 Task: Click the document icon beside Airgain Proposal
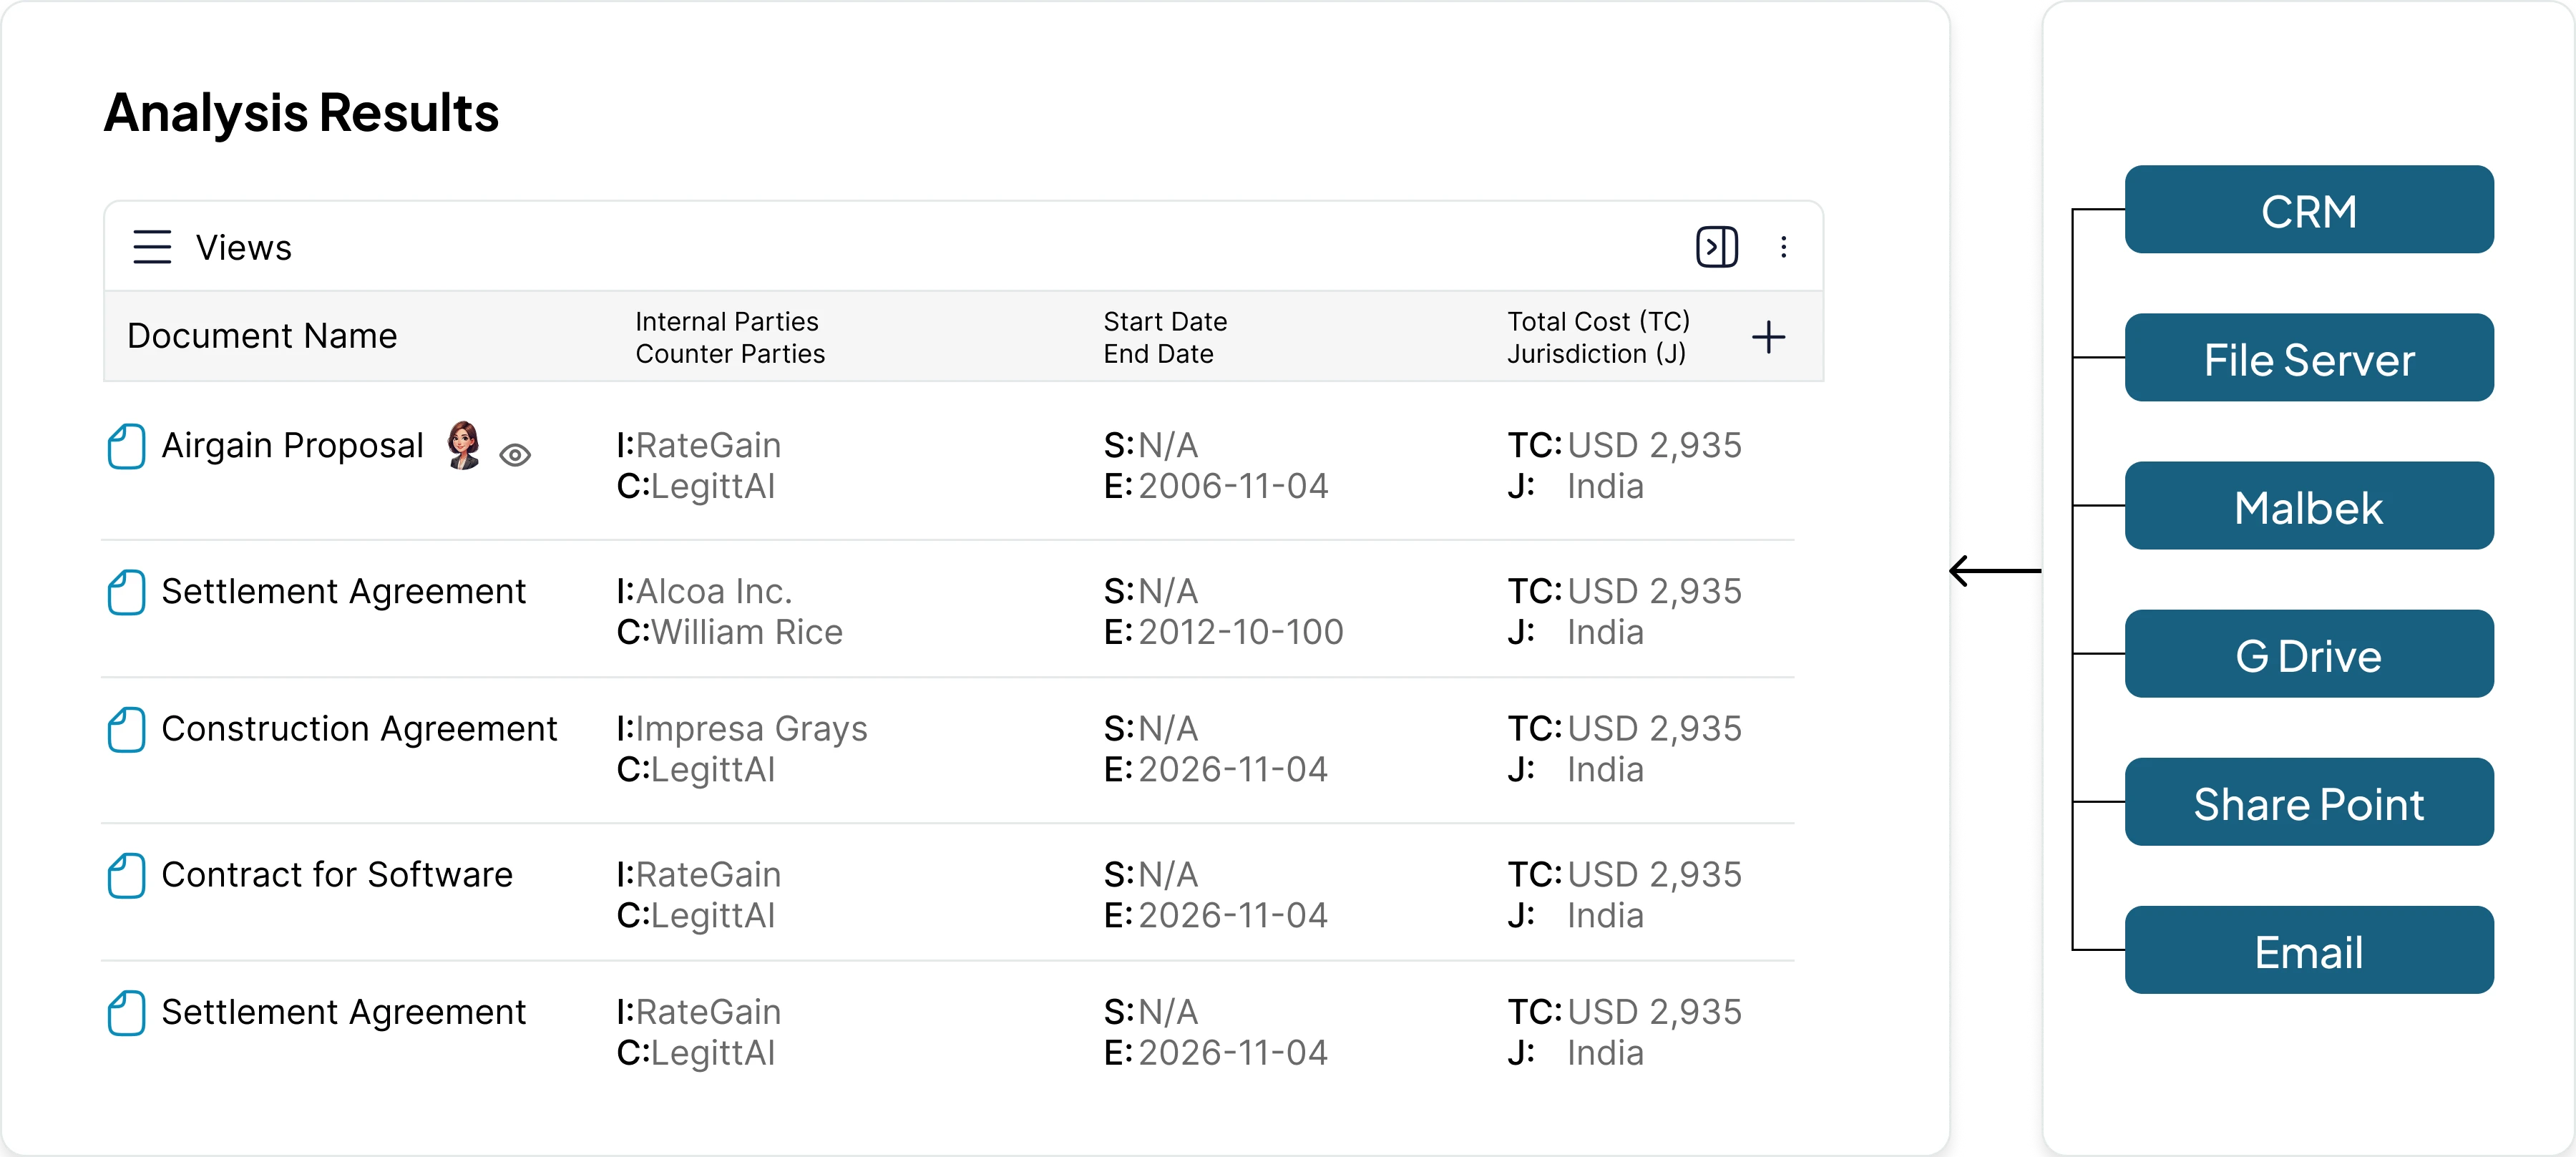(x=126, y=447)
